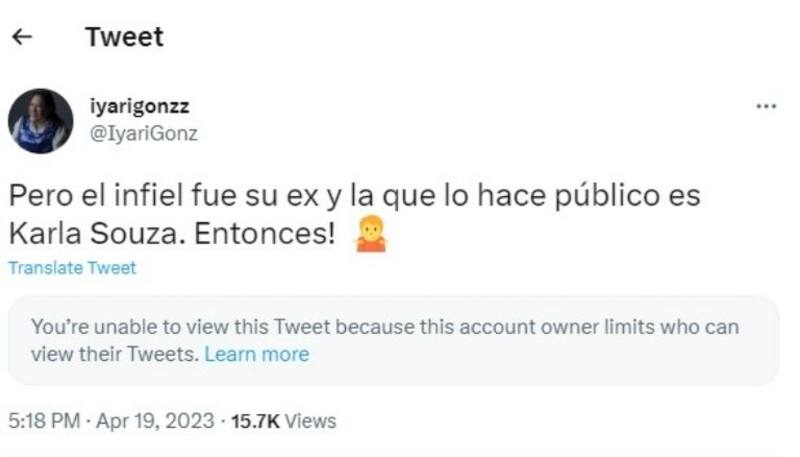Click the Tweet page heading
800x457 pixels.
click(x=124, y=37)
